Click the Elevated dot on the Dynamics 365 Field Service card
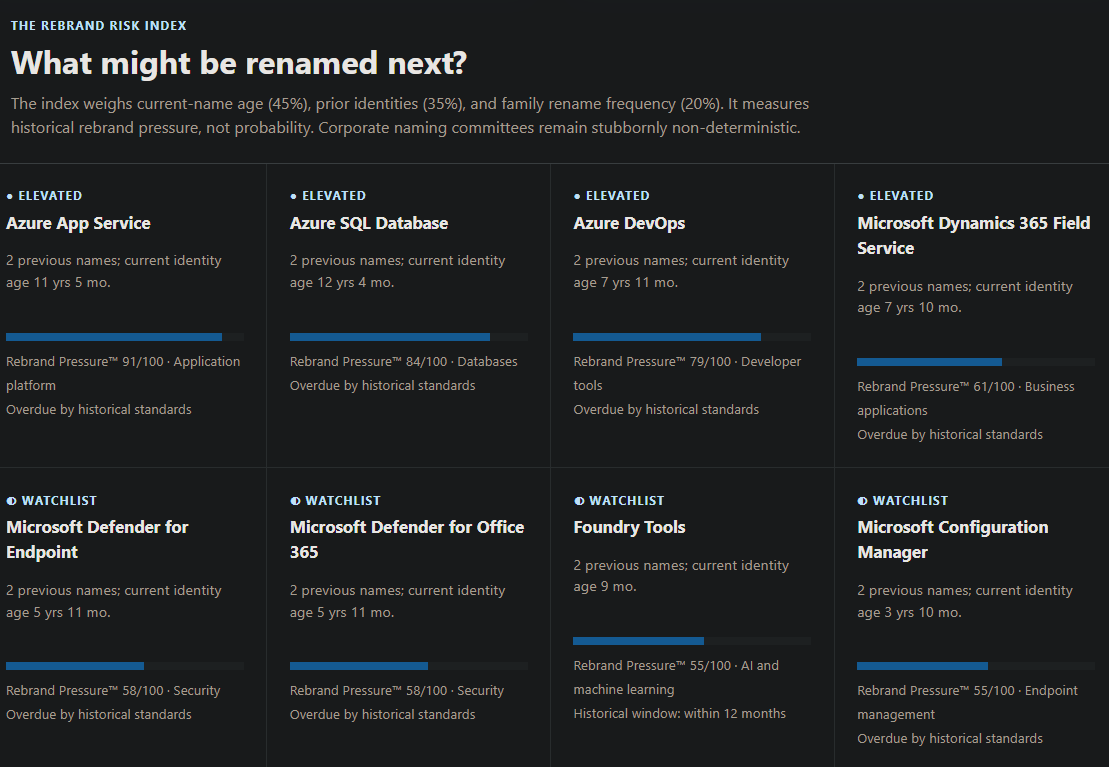Viewport: 1109px width, 767px height. coord(861,196)
